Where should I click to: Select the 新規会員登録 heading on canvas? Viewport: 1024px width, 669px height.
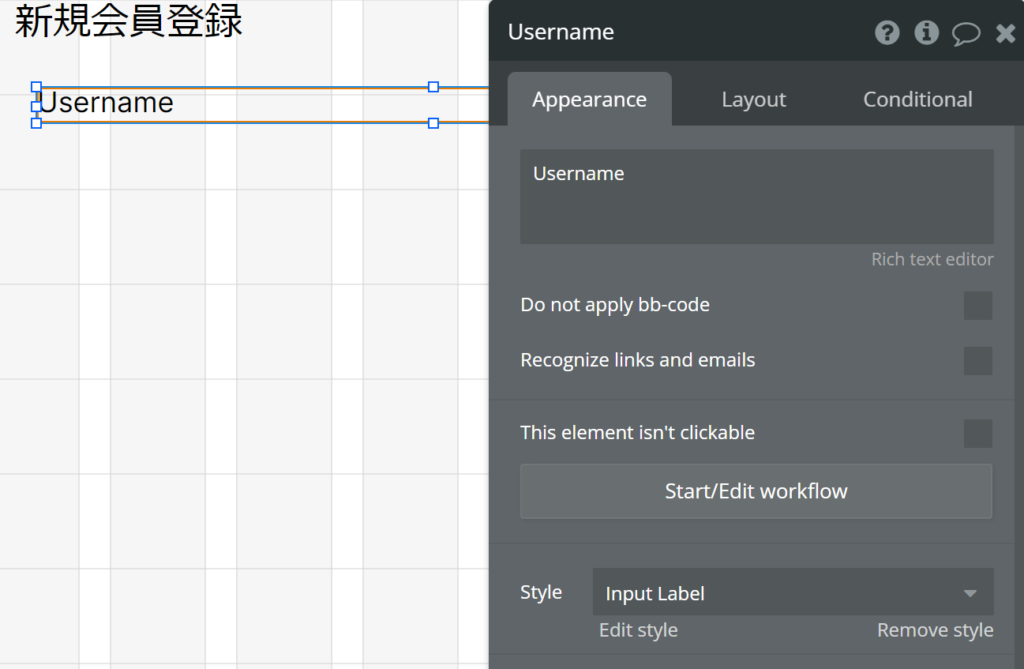129,20
